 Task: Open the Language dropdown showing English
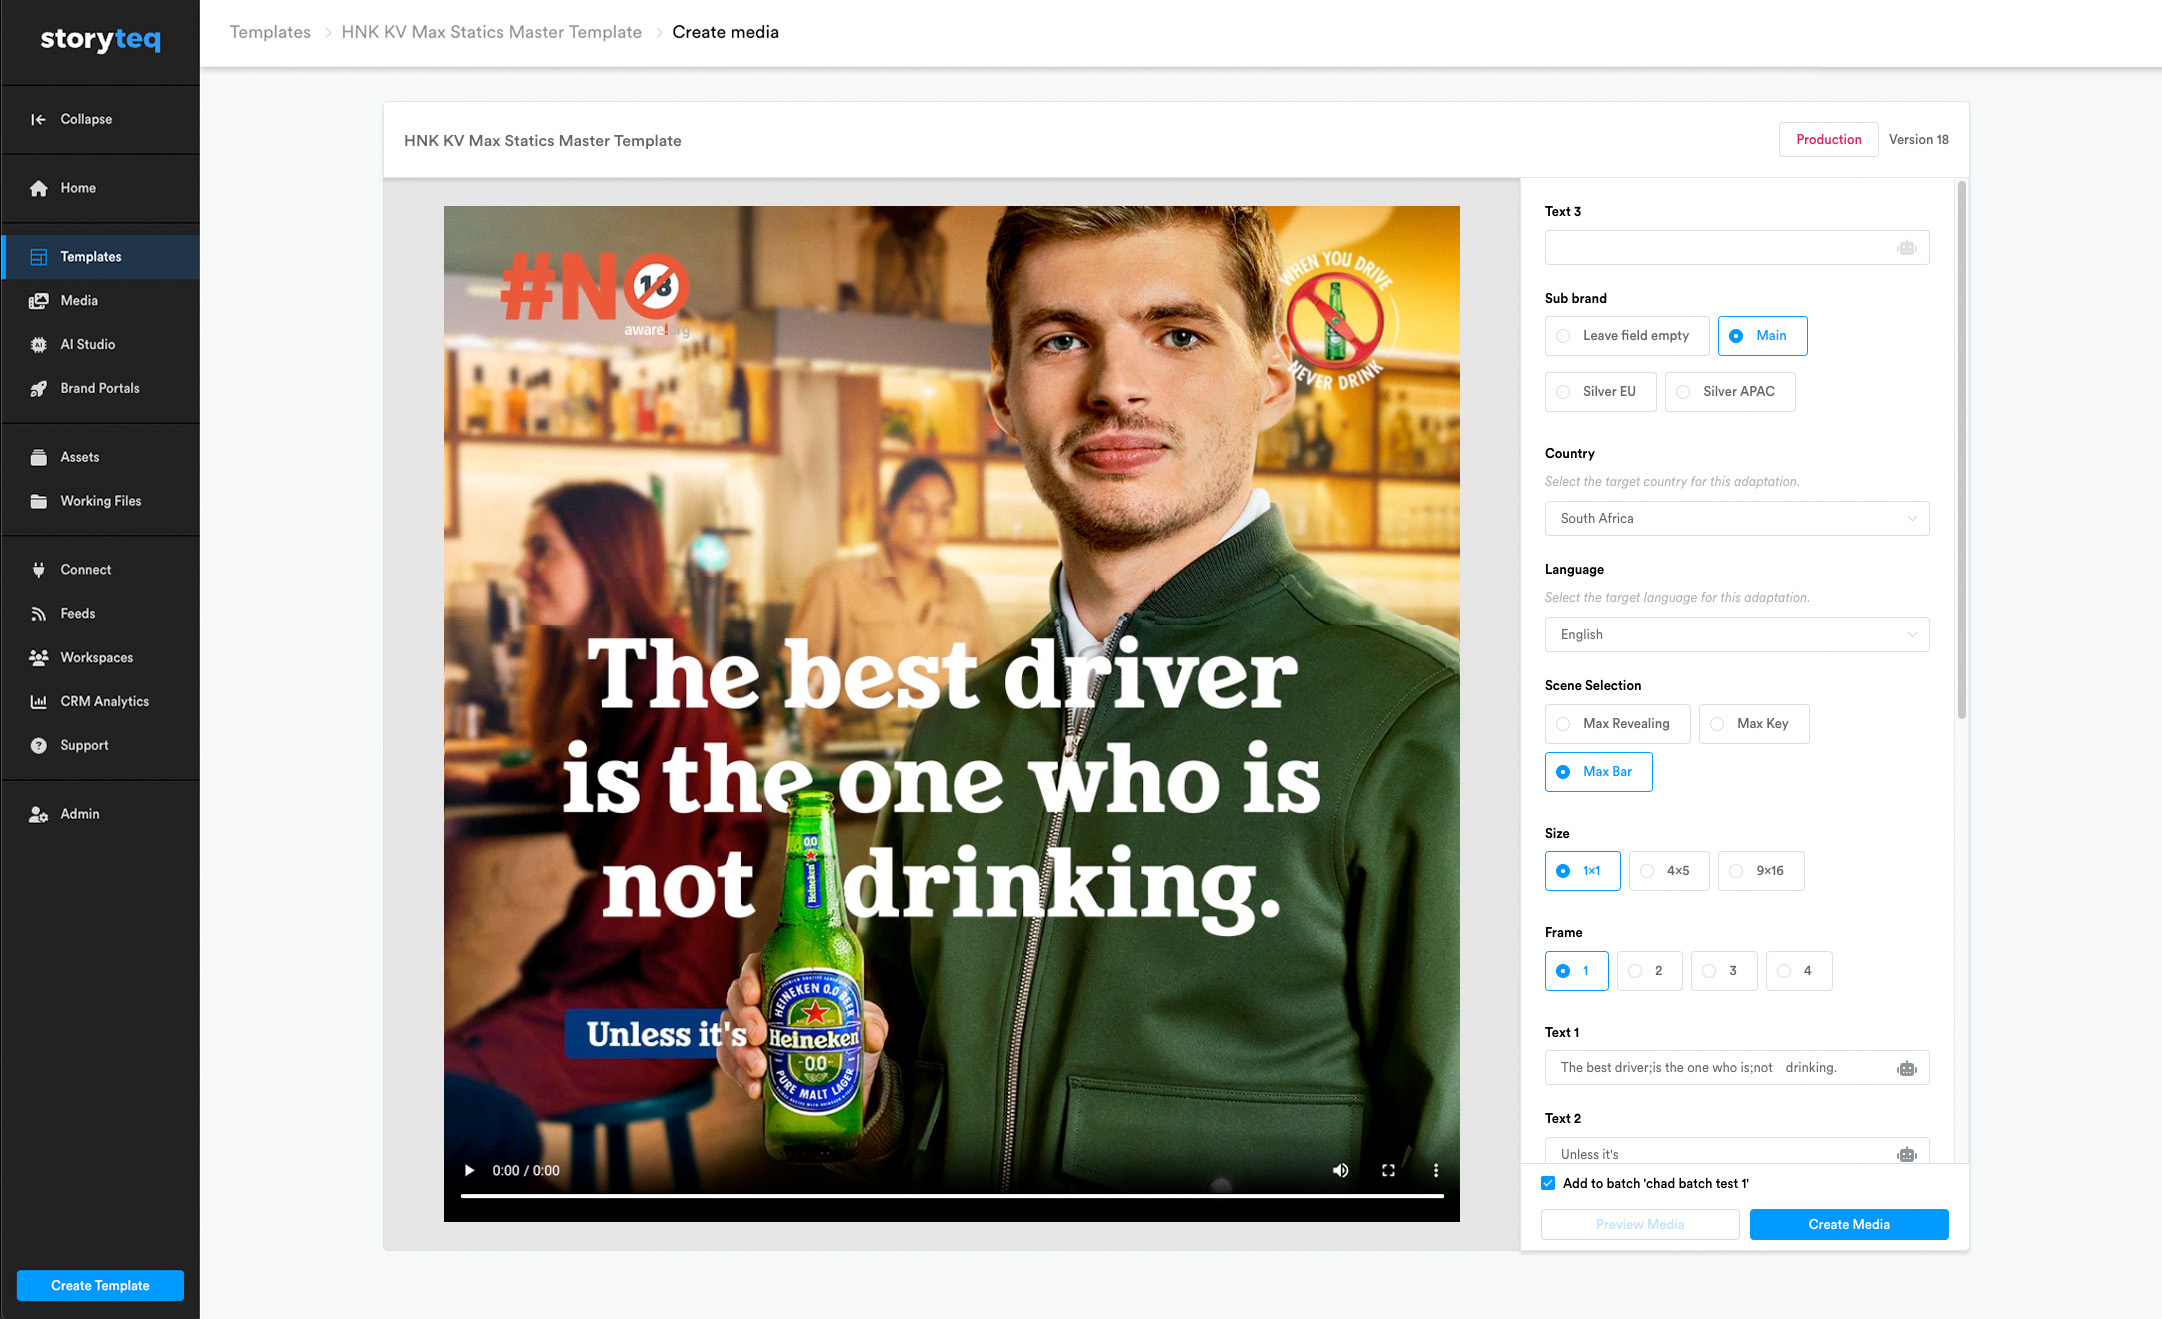pyautogui.click(x=1737, y=634)
